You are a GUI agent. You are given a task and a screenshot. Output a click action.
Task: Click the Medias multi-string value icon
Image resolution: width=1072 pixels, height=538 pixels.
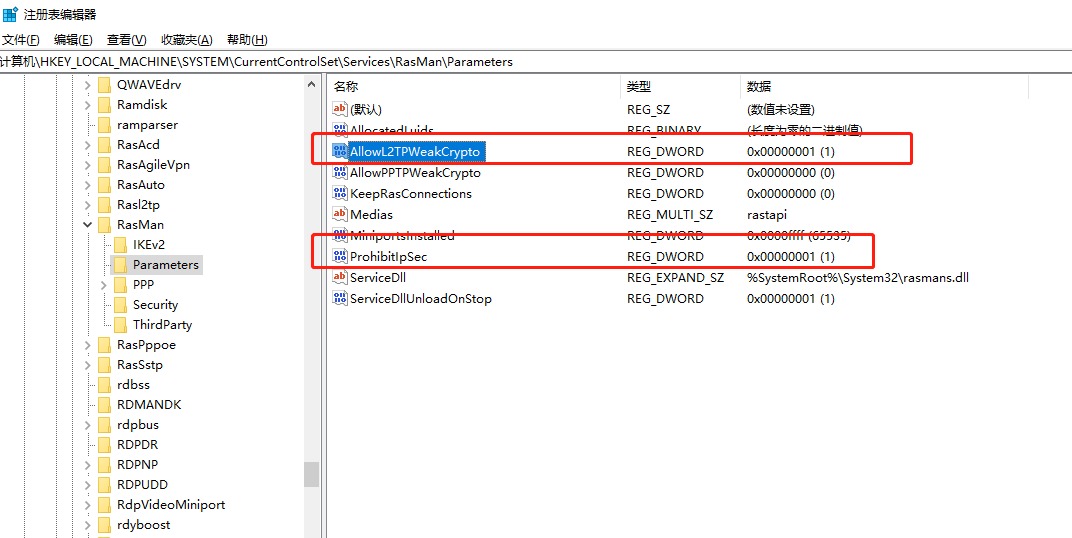pos(340,215)
